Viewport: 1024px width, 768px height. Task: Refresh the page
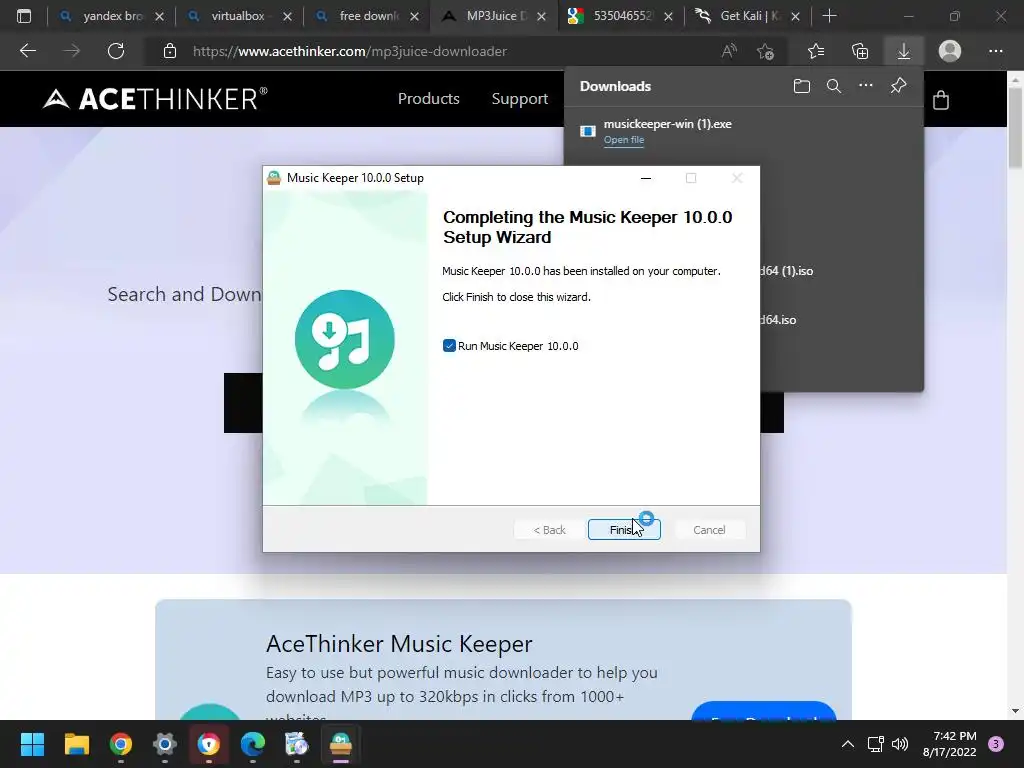click(x=116, y=51)
